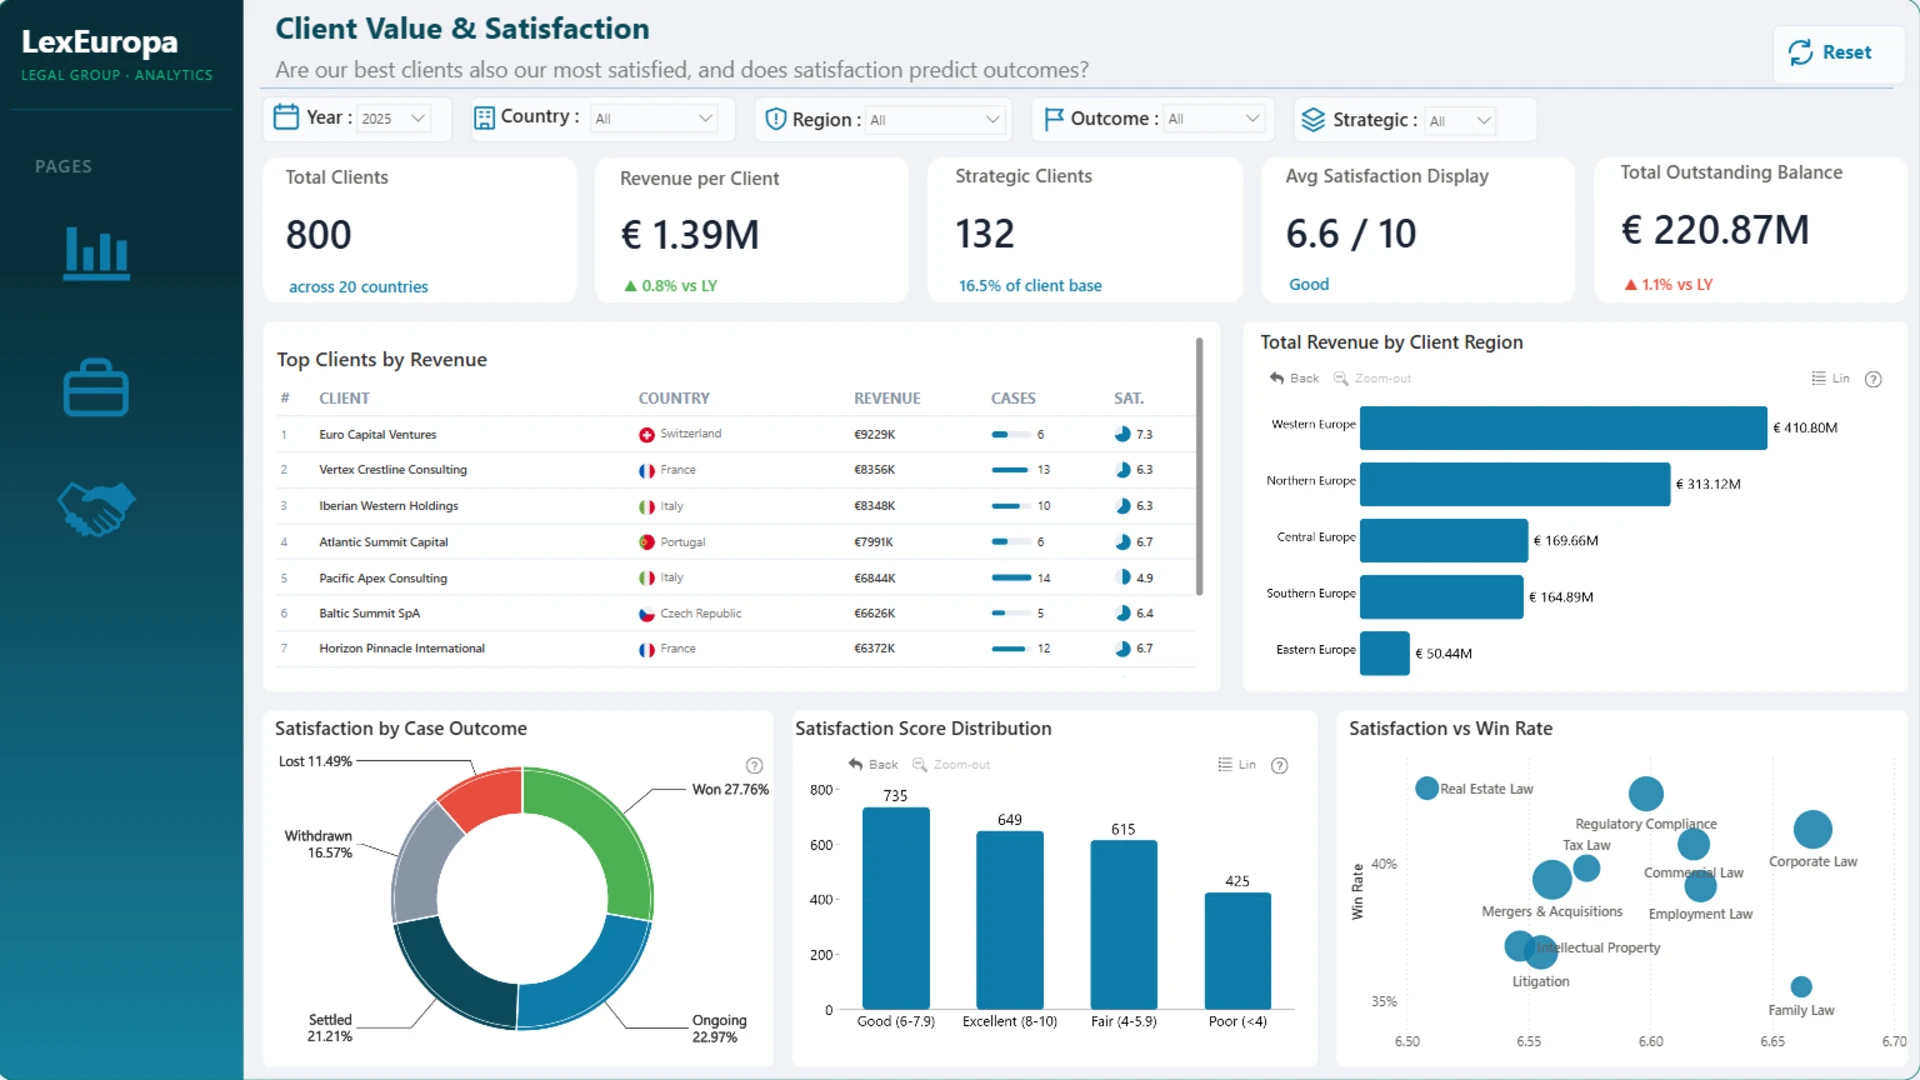Open the Year dropdown showing 2025
1920x1080 pixels.
click(393, 118)
